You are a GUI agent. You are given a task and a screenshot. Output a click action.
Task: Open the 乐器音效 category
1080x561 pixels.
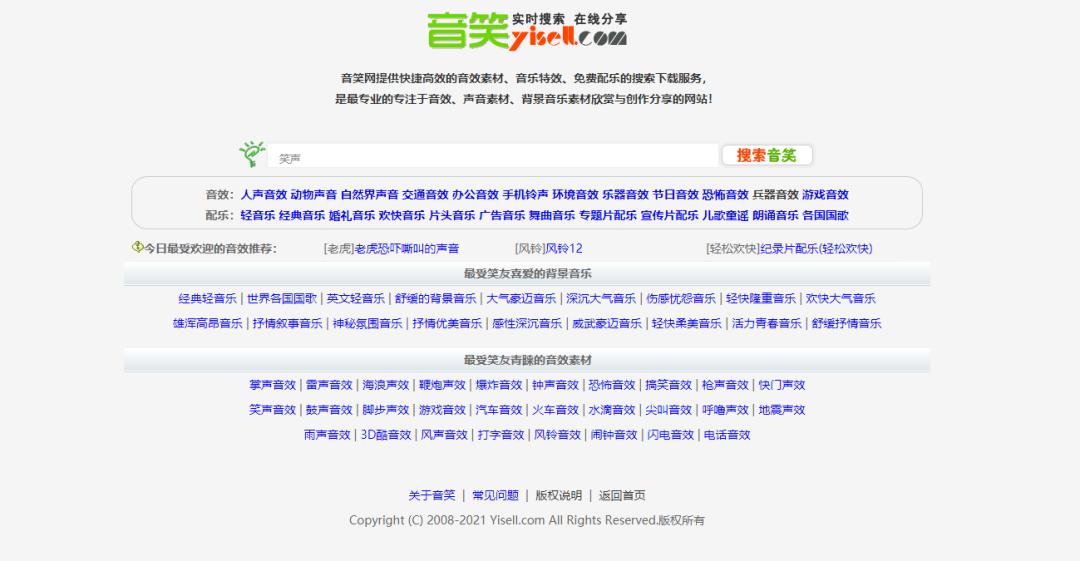pyautogui.click(x=625, y=194)
